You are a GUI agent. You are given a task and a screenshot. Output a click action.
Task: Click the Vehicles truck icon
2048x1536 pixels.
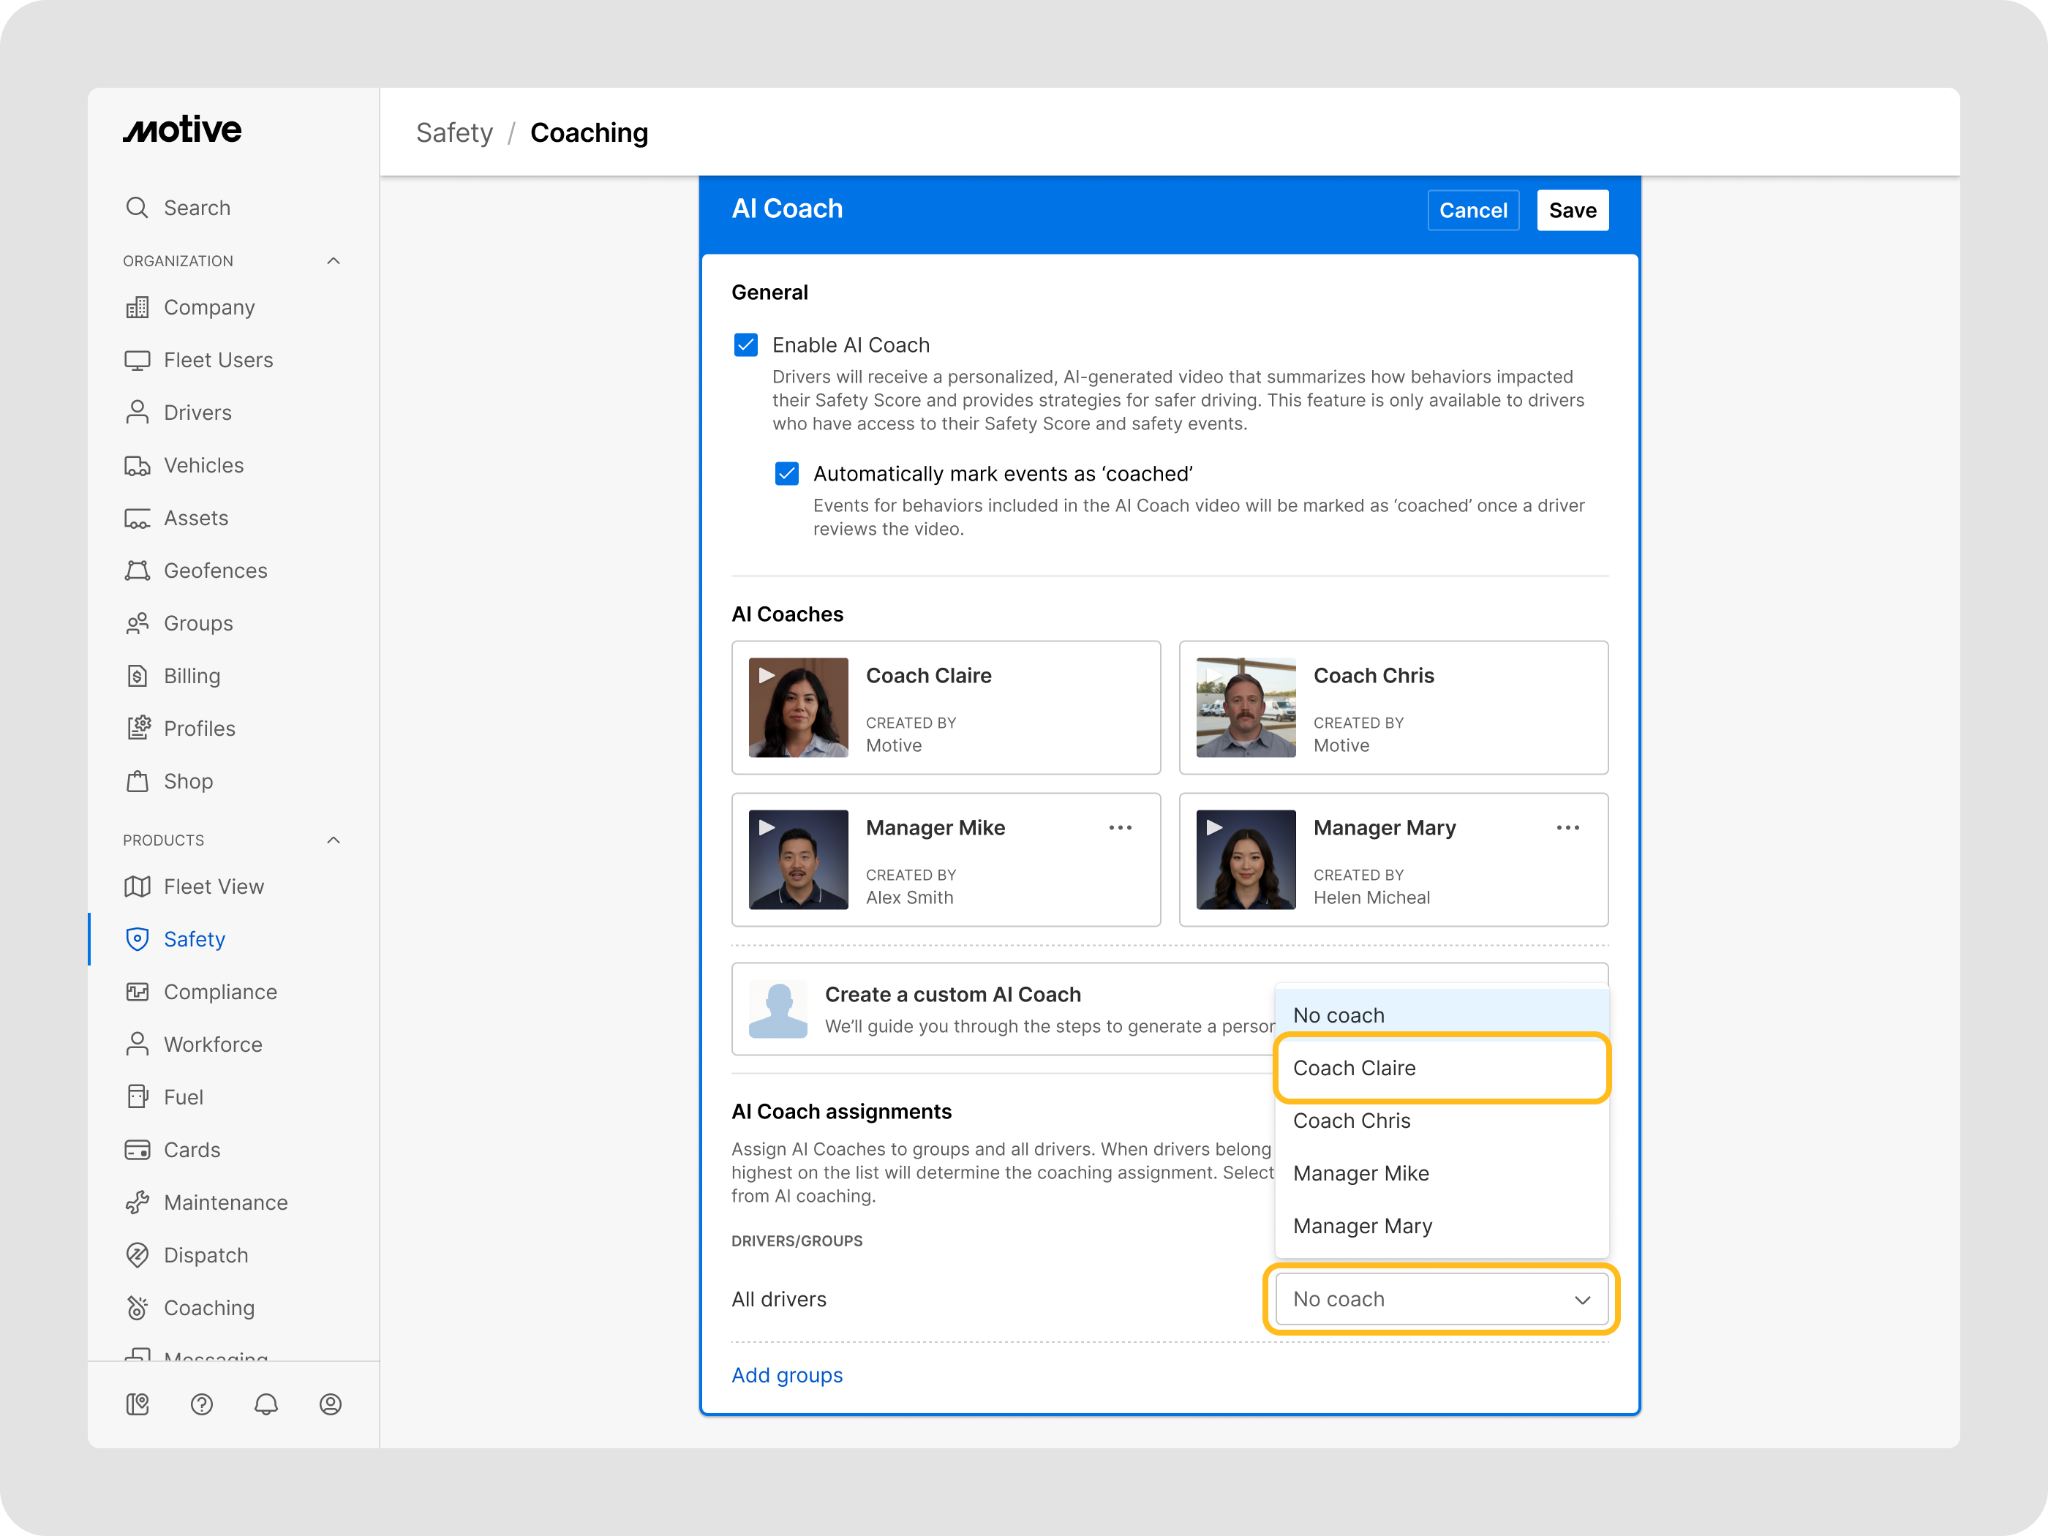tap(137, 465)
